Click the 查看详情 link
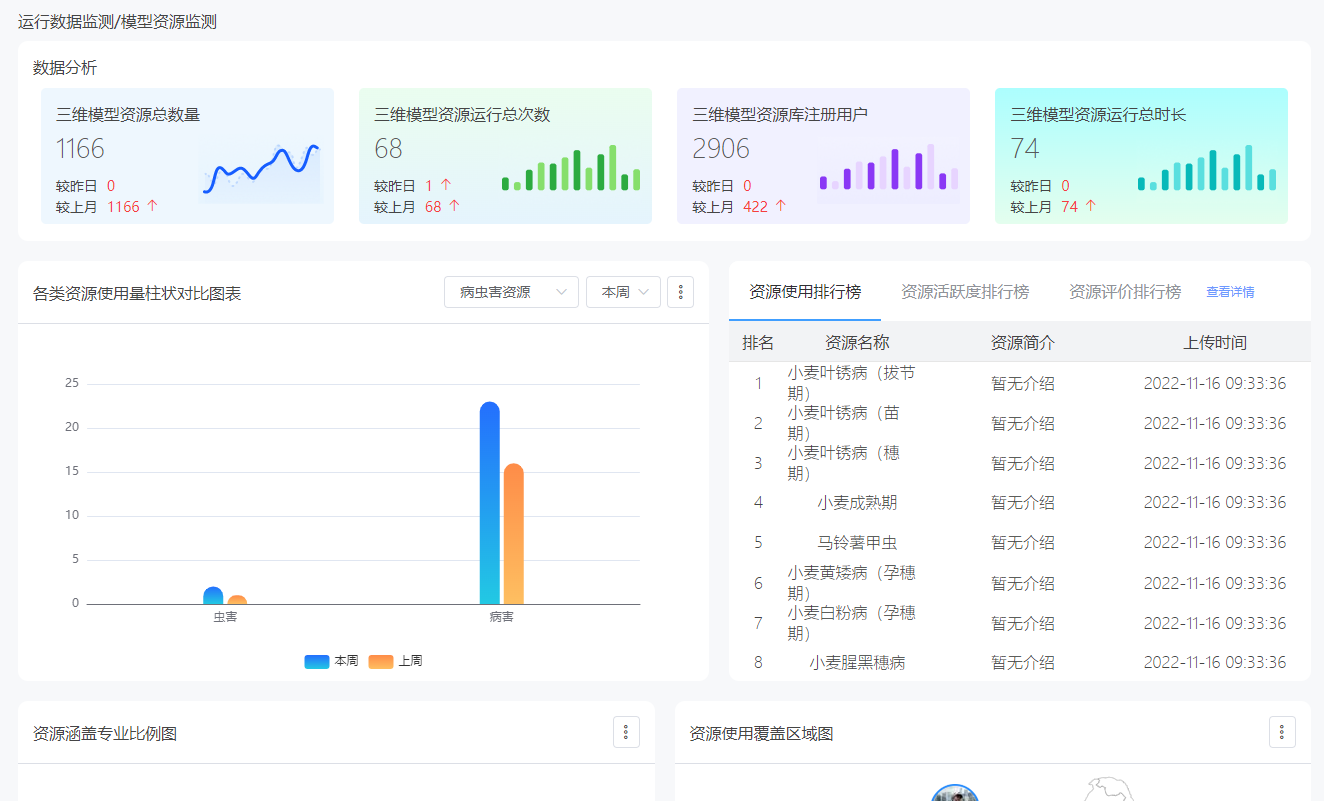The width and height of the screenshot is (1324, 801). [x=1230, y=292]
